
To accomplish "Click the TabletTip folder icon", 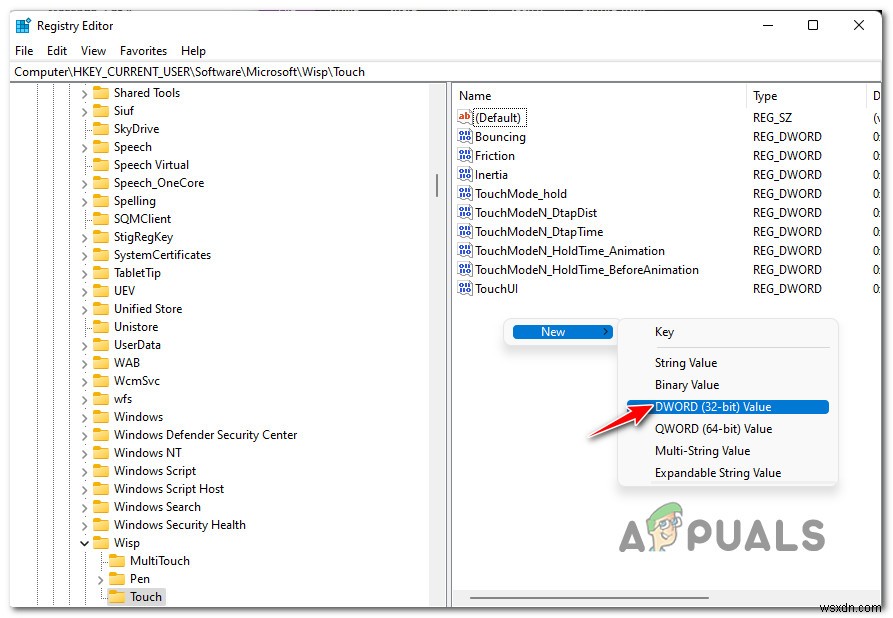I will coord(101,272).
